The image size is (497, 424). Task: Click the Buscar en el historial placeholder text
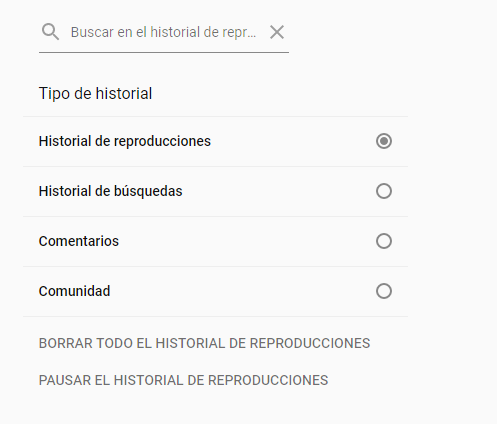pos(163,32)
